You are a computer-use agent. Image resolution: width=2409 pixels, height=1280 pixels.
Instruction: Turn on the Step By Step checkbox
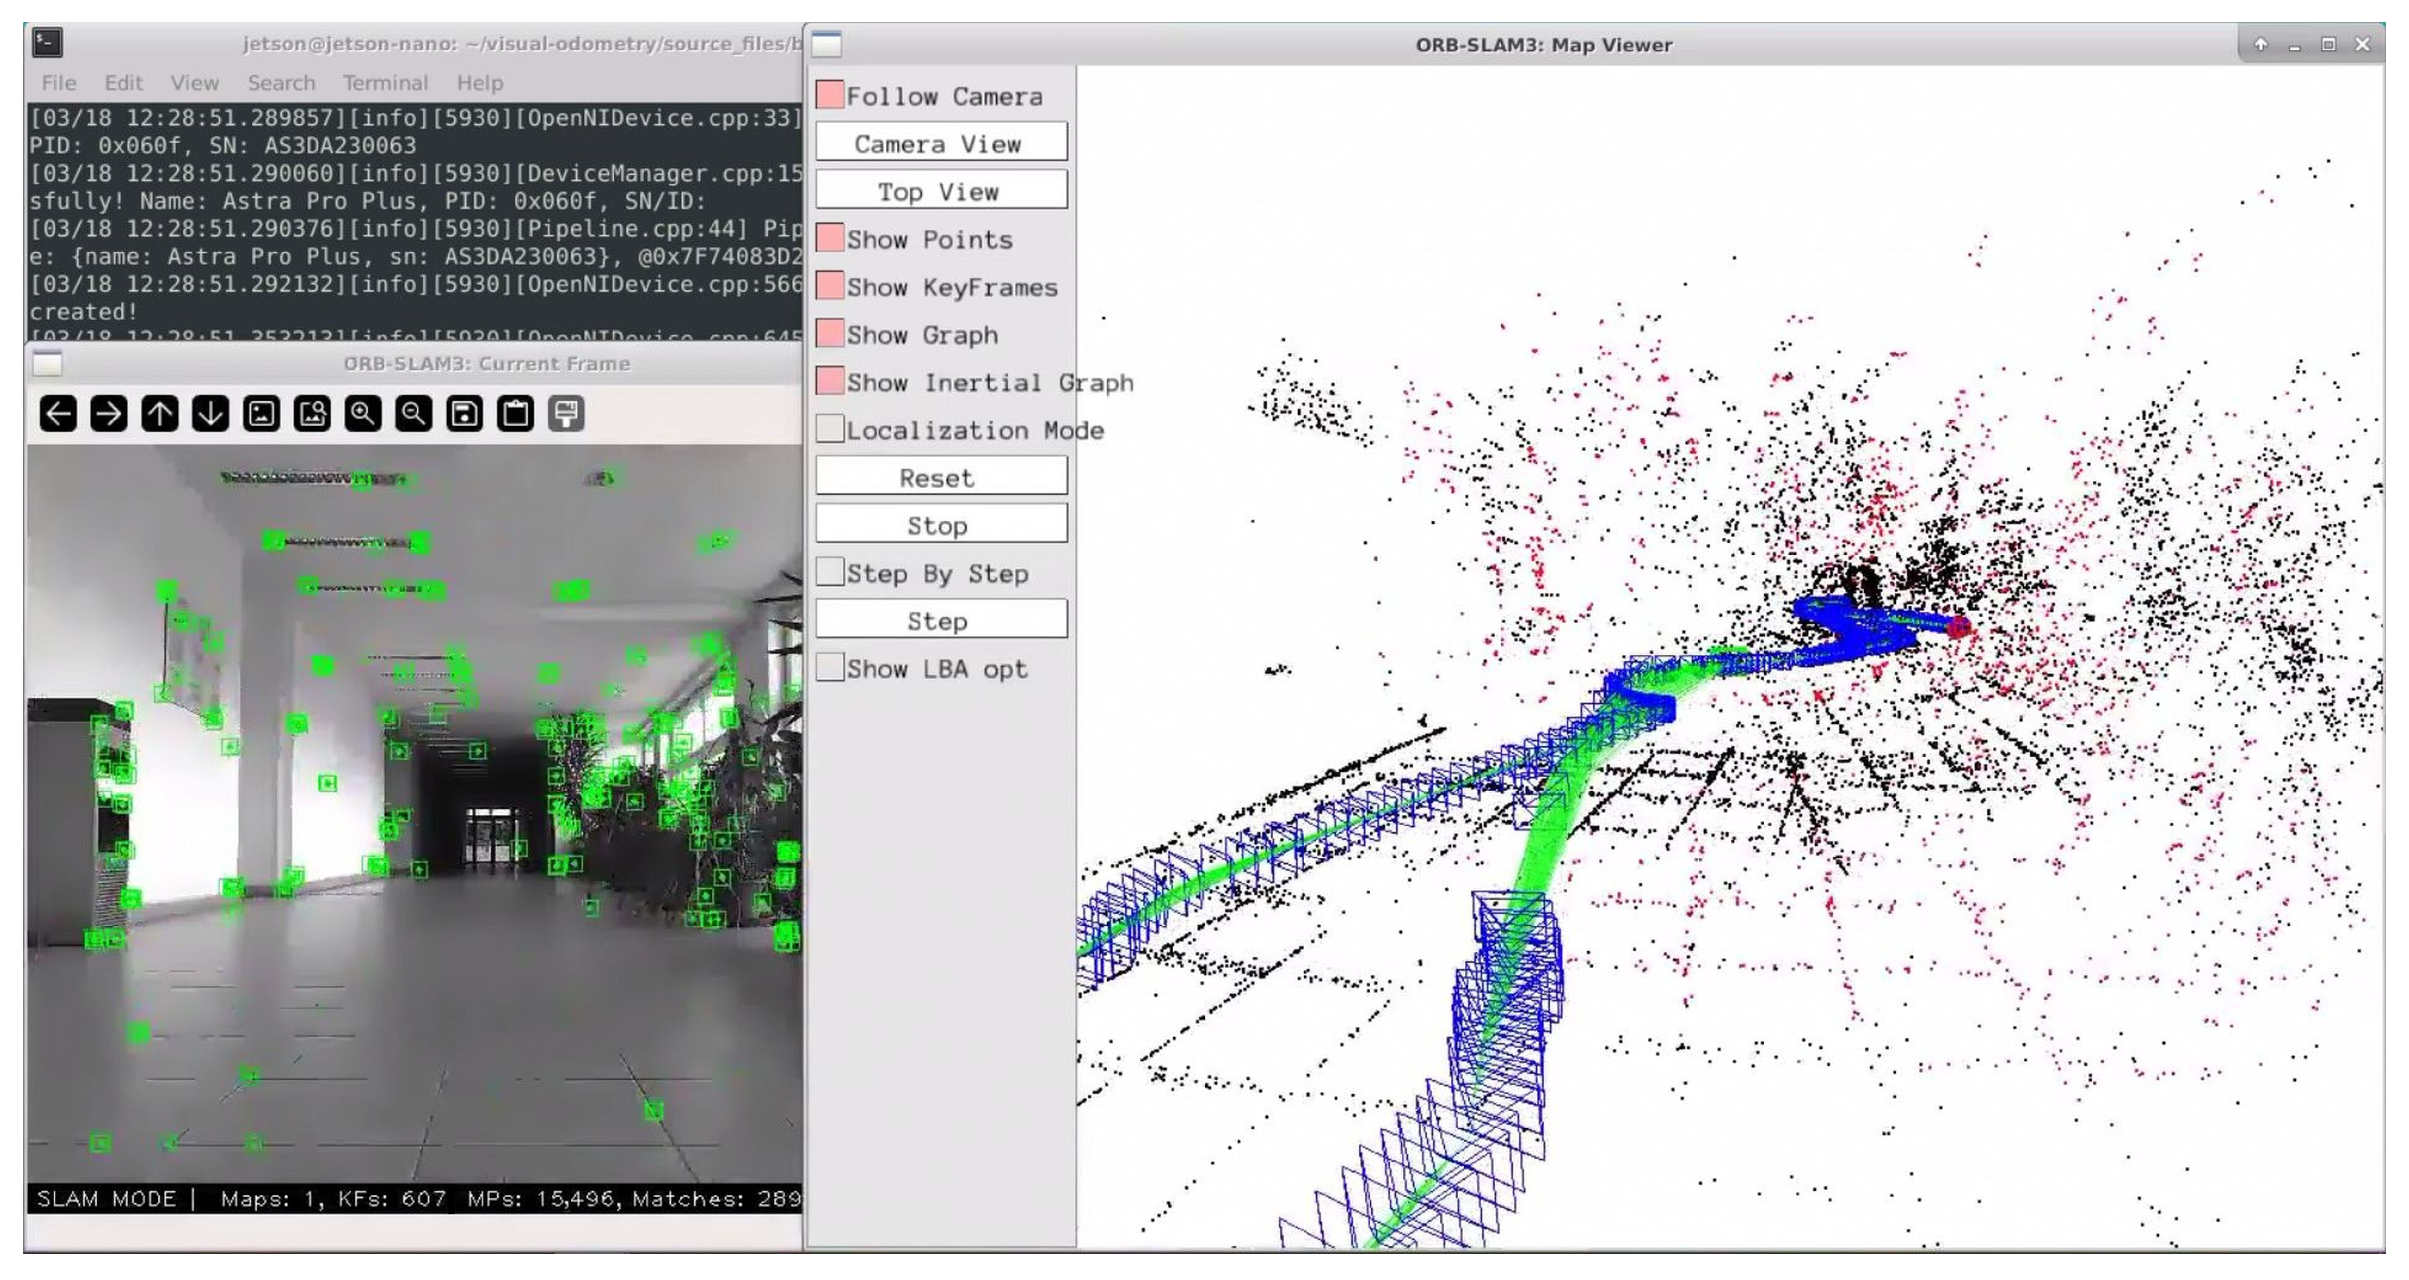(830, 572)
